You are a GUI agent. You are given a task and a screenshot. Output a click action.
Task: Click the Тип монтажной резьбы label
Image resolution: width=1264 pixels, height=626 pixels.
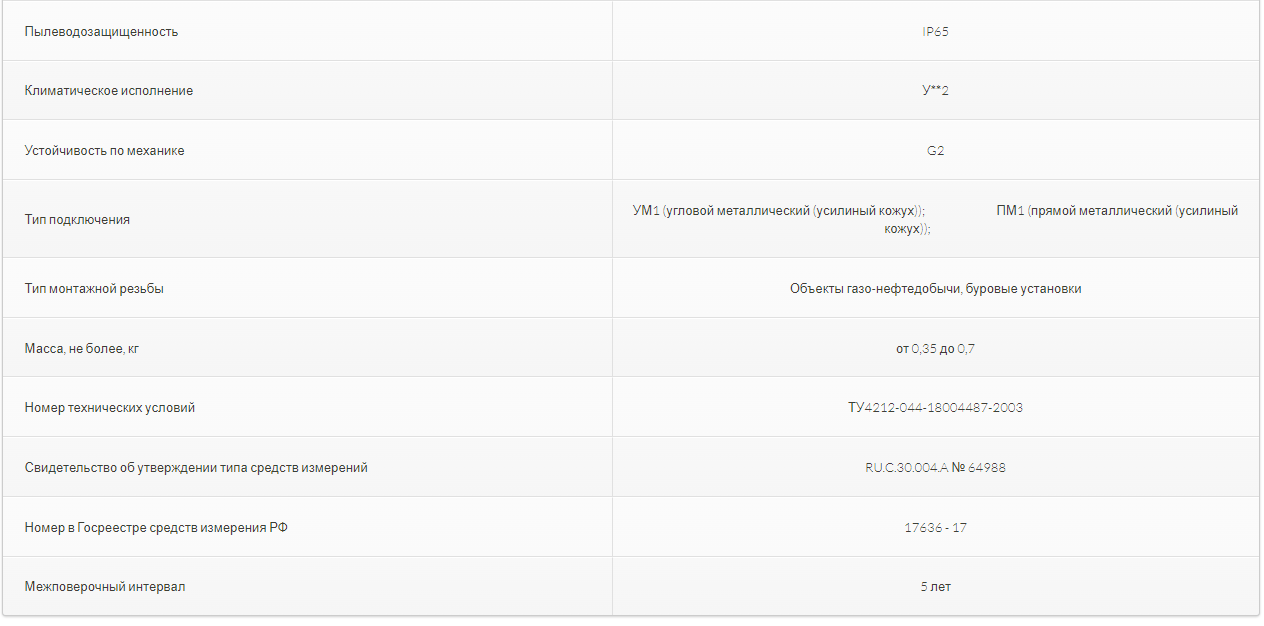coord(94,289)
